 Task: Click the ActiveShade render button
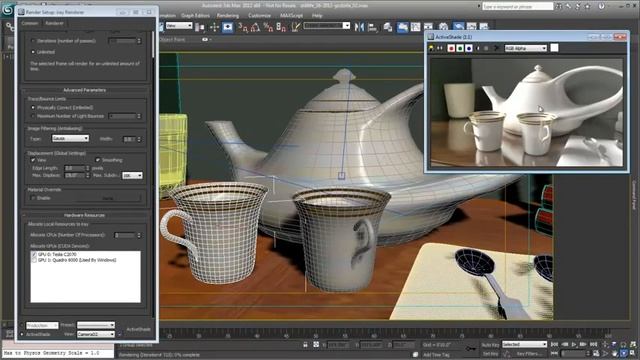138,329
